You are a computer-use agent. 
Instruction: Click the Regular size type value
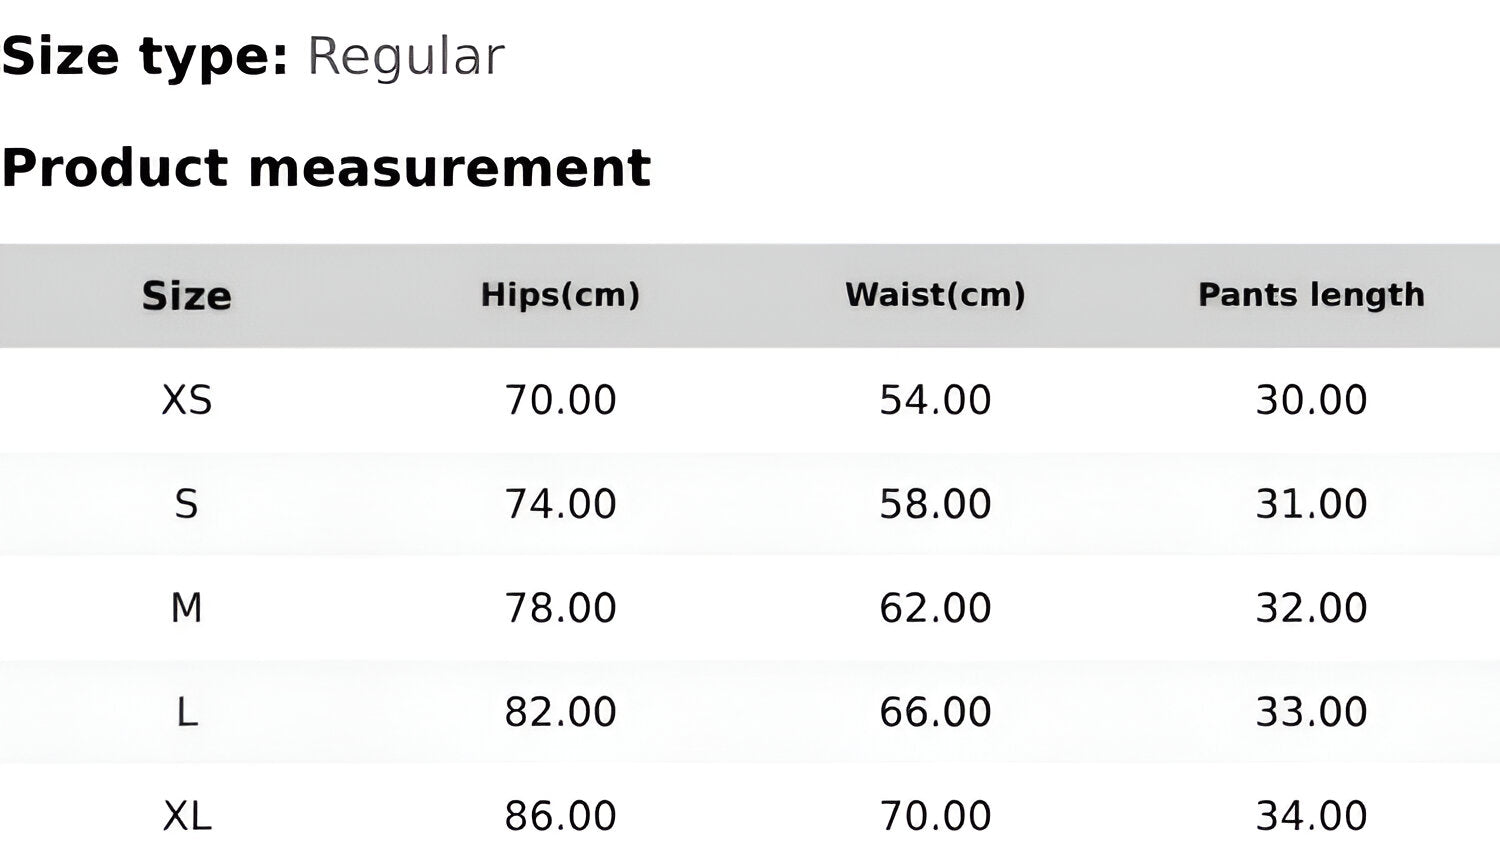(x=405, y=57)
